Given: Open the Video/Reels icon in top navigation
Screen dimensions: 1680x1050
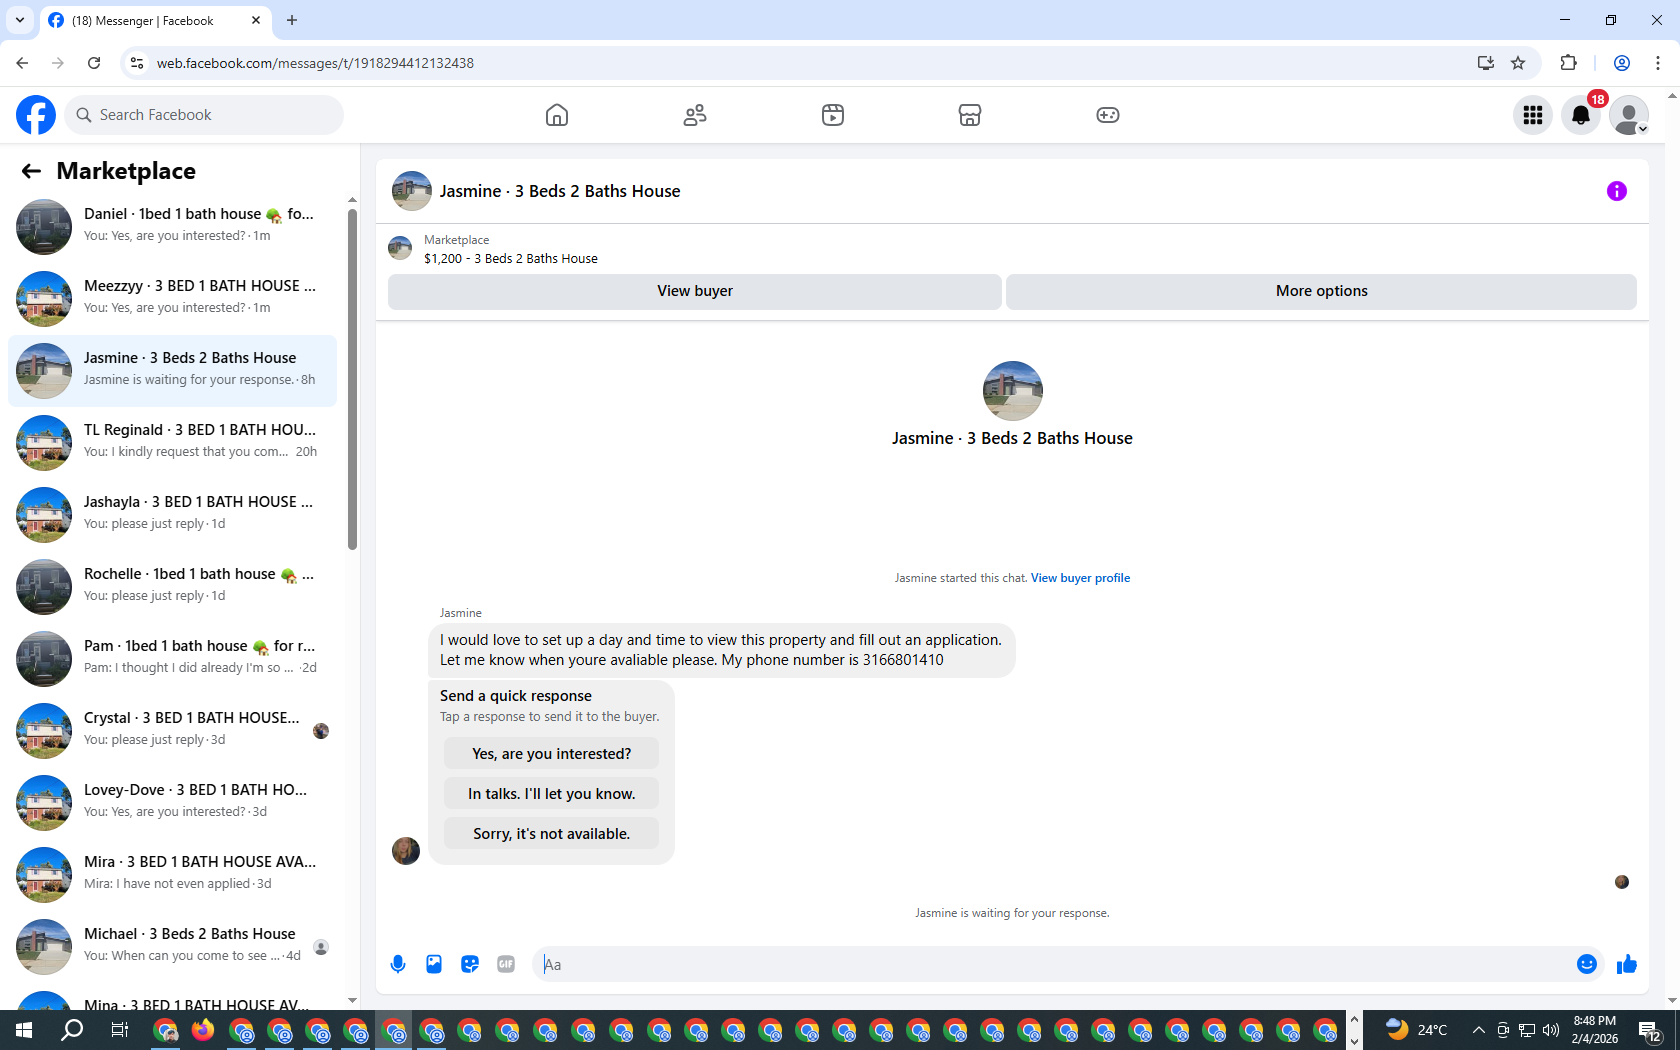Looking at the screenshot, I should click(833, 115).
